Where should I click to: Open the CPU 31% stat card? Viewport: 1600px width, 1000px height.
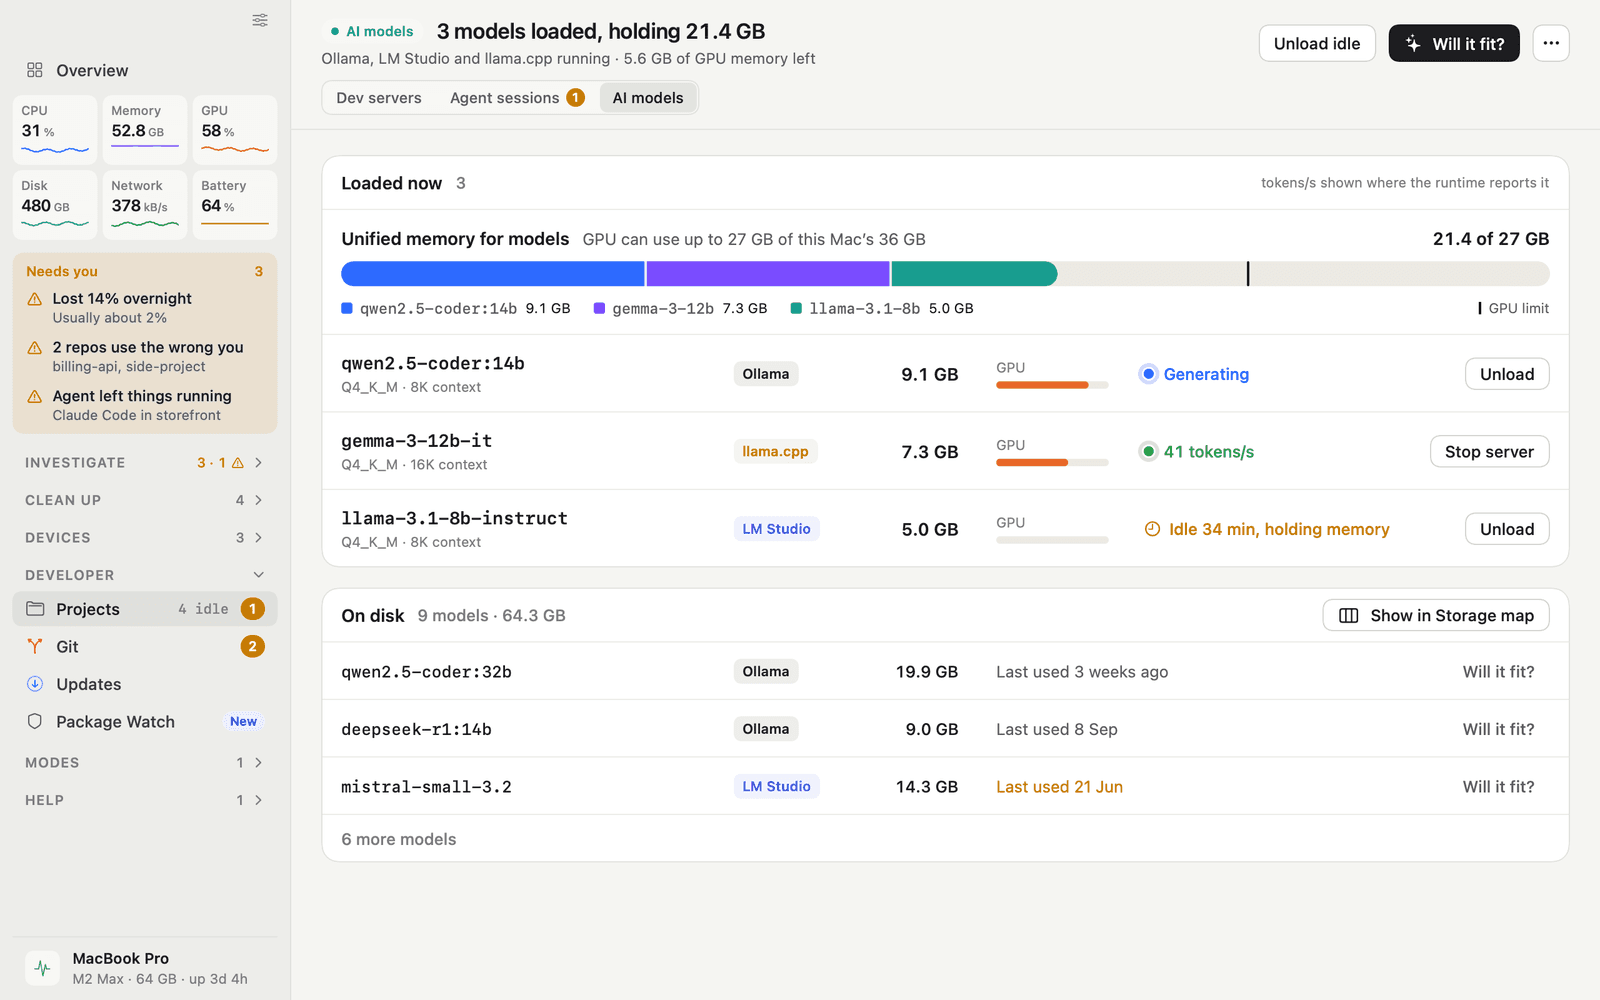(x=55, y=130)
